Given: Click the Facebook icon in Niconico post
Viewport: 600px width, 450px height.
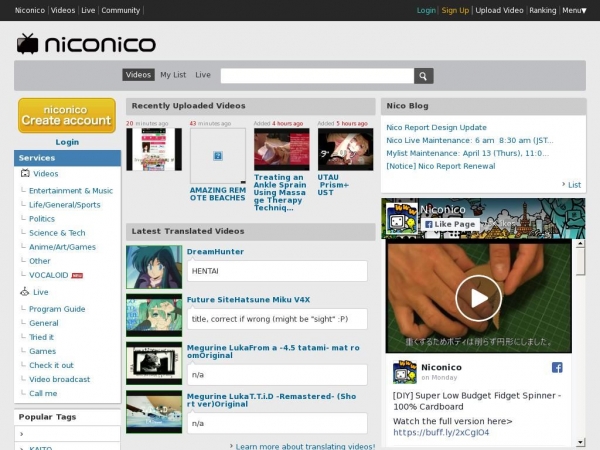Looking at the screenshot, I should pyautogui.click(x=557, y=368).
